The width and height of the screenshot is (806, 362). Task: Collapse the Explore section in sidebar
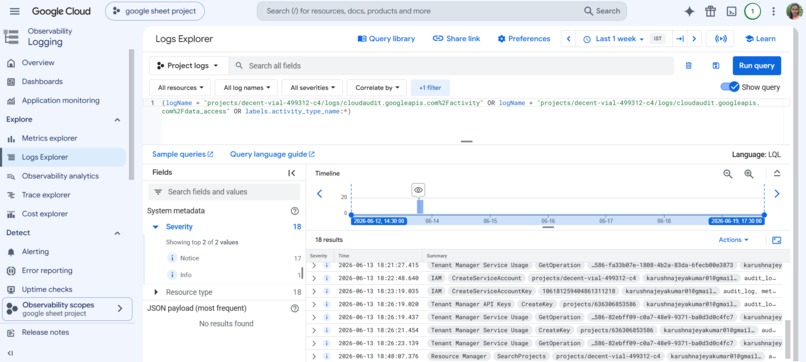pos(117,120)
